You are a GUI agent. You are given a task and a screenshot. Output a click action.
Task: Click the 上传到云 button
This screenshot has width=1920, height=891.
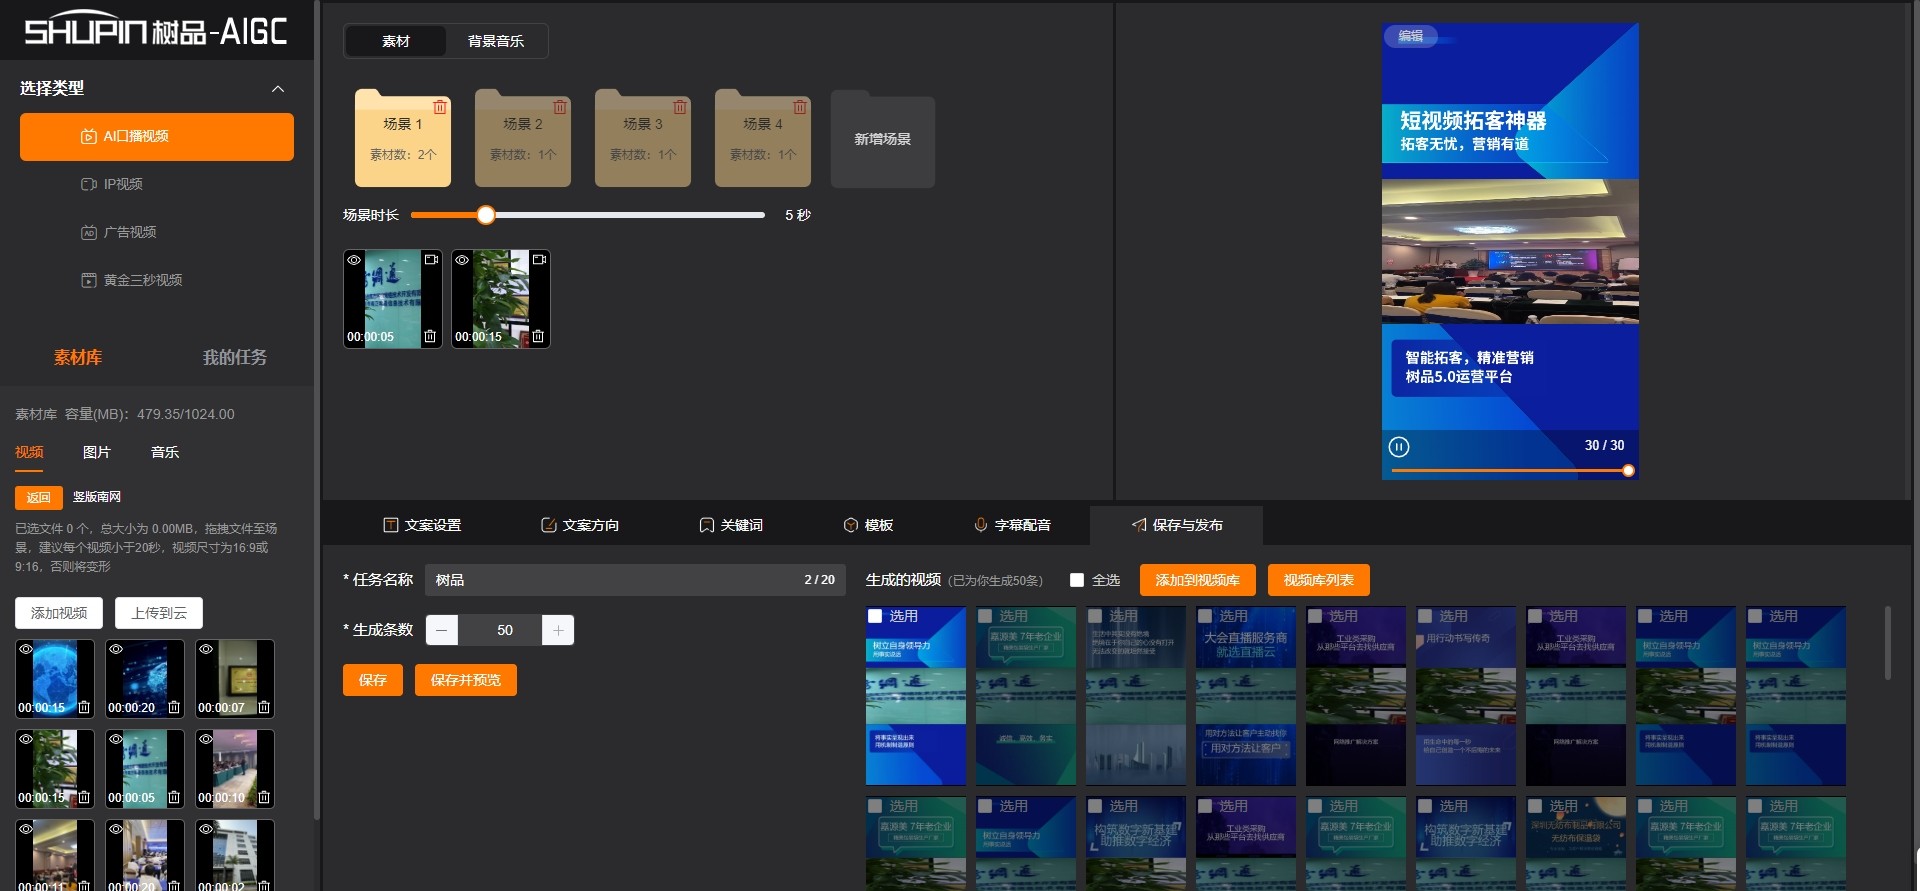pyautogui.click(x=159, y=613)
